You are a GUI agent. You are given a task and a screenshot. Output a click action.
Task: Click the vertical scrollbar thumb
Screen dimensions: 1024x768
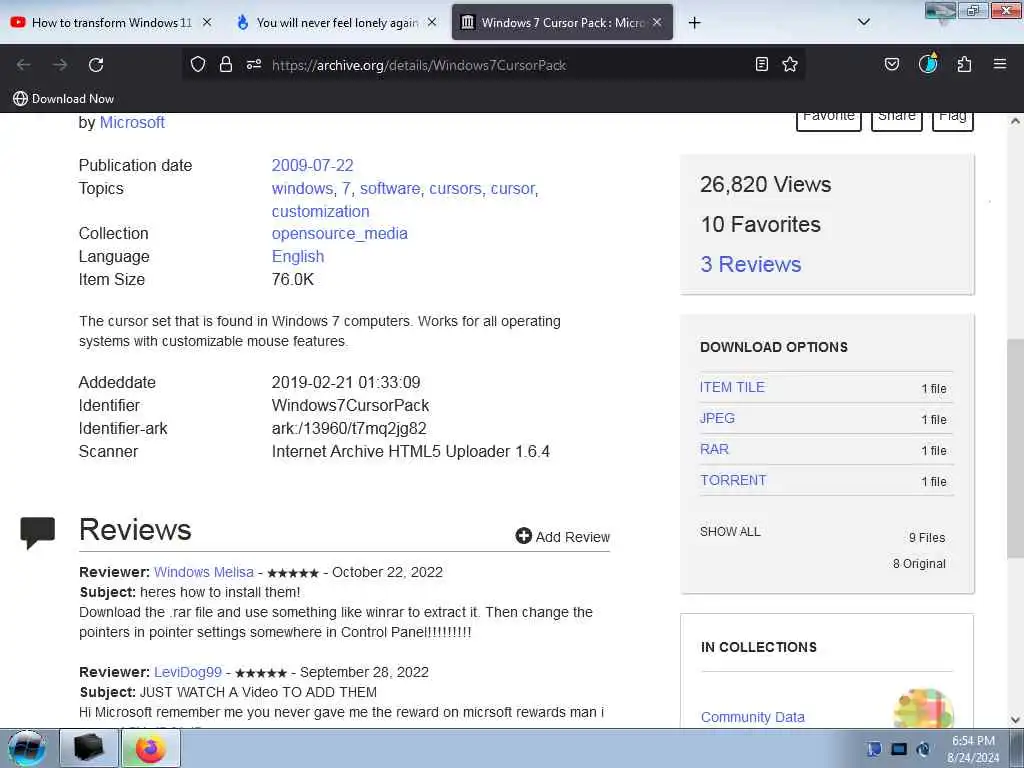pos(1015,448)
